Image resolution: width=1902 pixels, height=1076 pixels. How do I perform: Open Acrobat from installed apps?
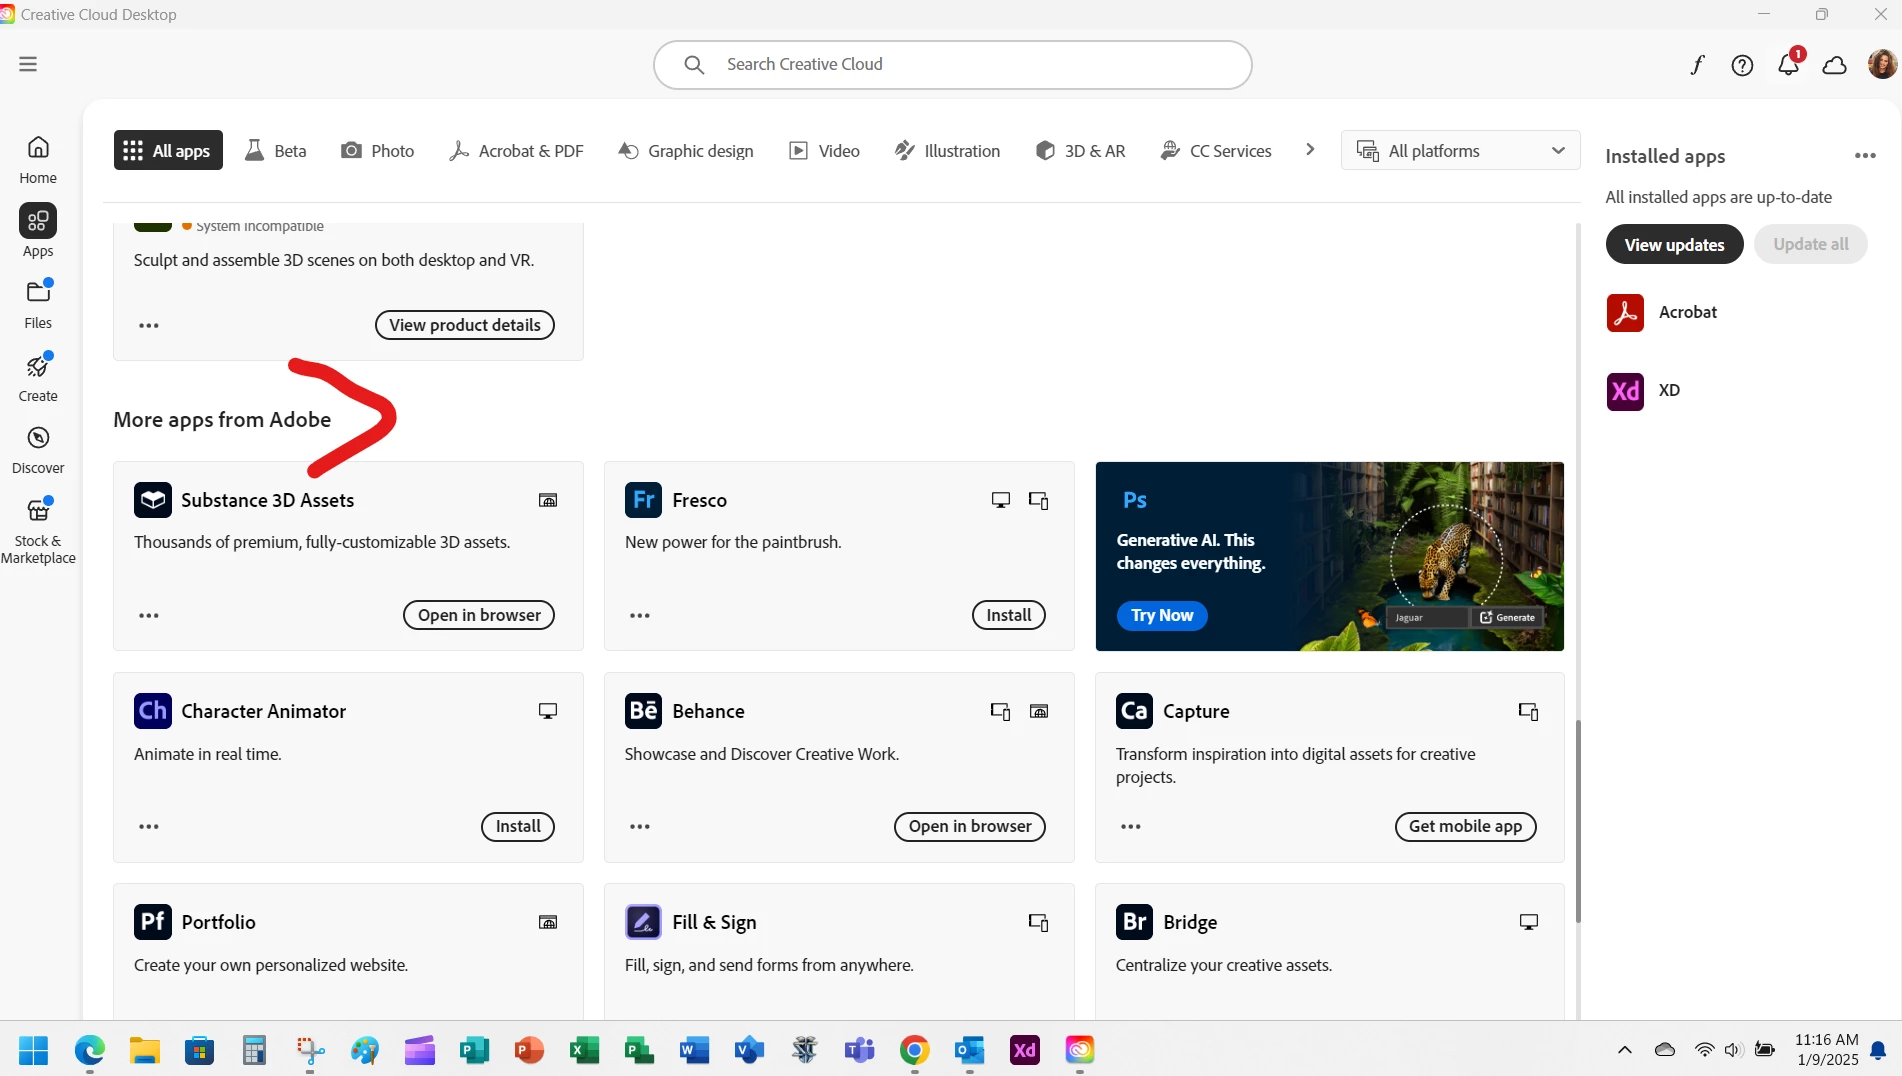pyautogui.click(x=1662, y=312)
